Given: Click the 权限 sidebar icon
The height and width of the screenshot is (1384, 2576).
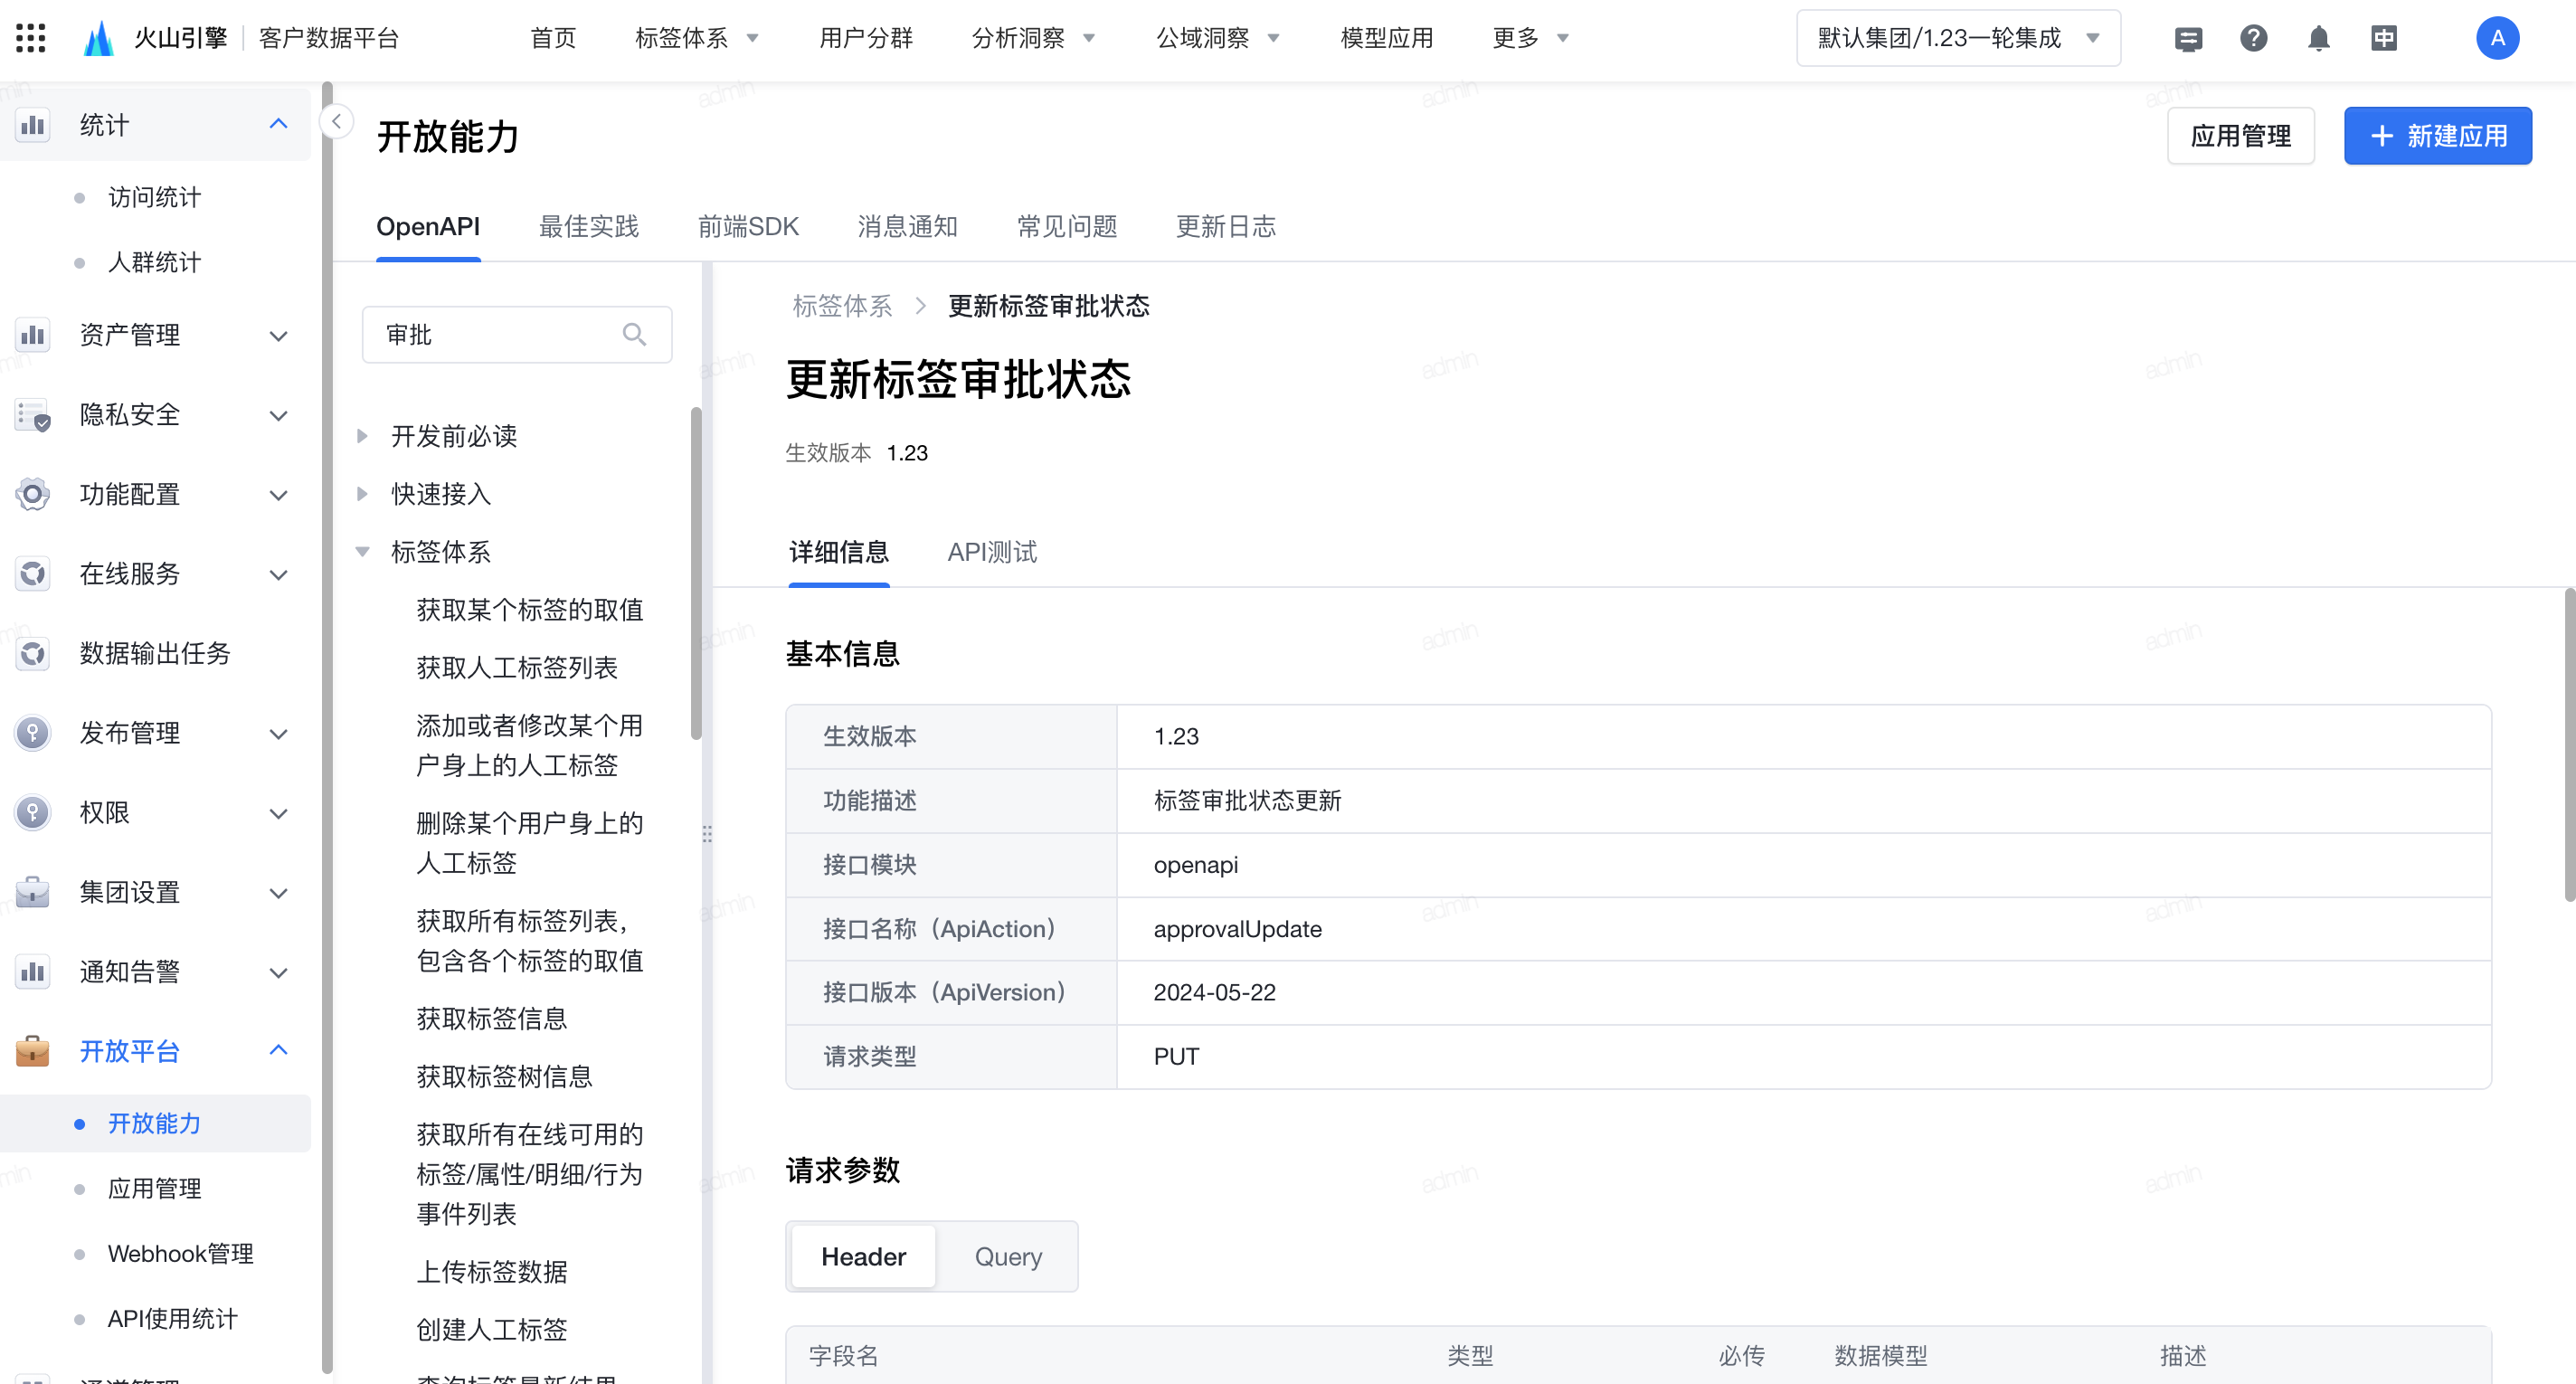Looking at the screenshot, I should click(33, 812).
